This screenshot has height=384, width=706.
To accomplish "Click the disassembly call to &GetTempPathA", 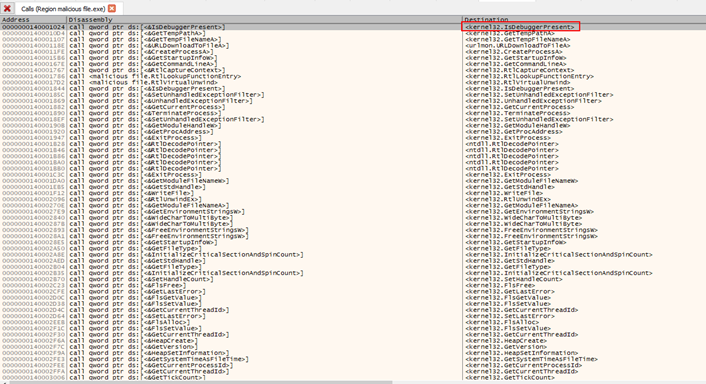I will (x=137, y=33).
